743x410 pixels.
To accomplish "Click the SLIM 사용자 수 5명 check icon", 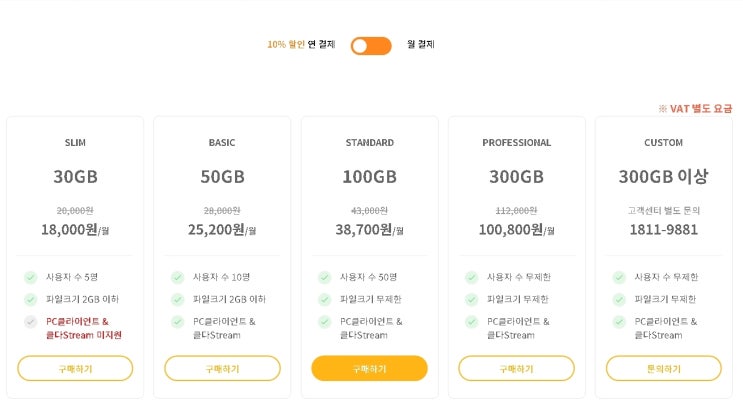I will [x=30, y=277].
